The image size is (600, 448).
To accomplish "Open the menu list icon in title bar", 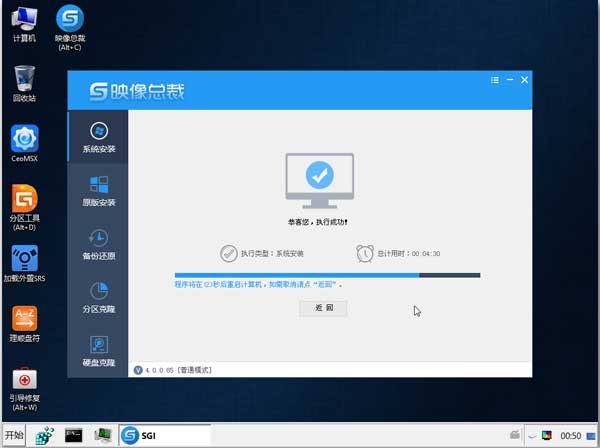I will point(495,80).
